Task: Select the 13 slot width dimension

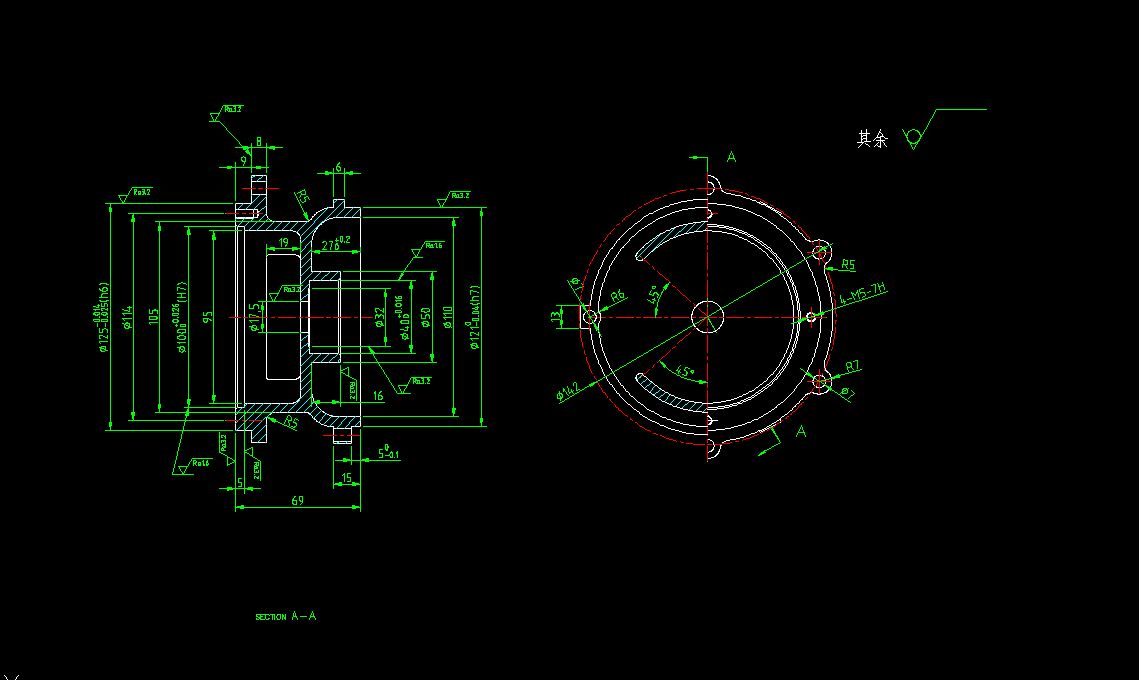Action: (556, 317)
